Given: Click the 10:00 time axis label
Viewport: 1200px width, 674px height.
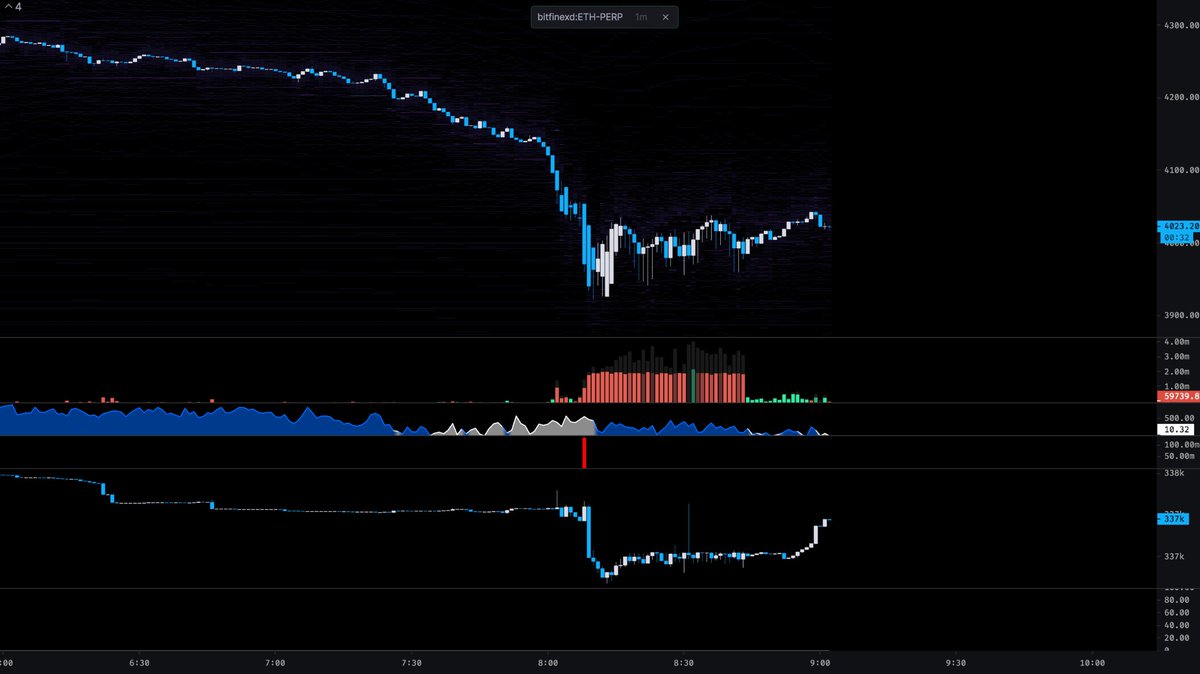Looking at the screenshot, I should coord(1093,663).
